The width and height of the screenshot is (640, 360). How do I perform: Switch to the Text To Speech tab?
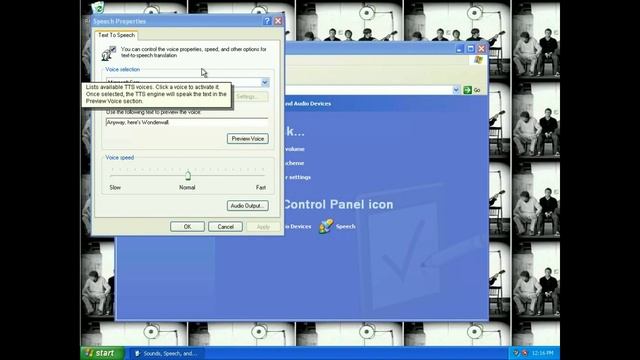[x=116, y=35]
